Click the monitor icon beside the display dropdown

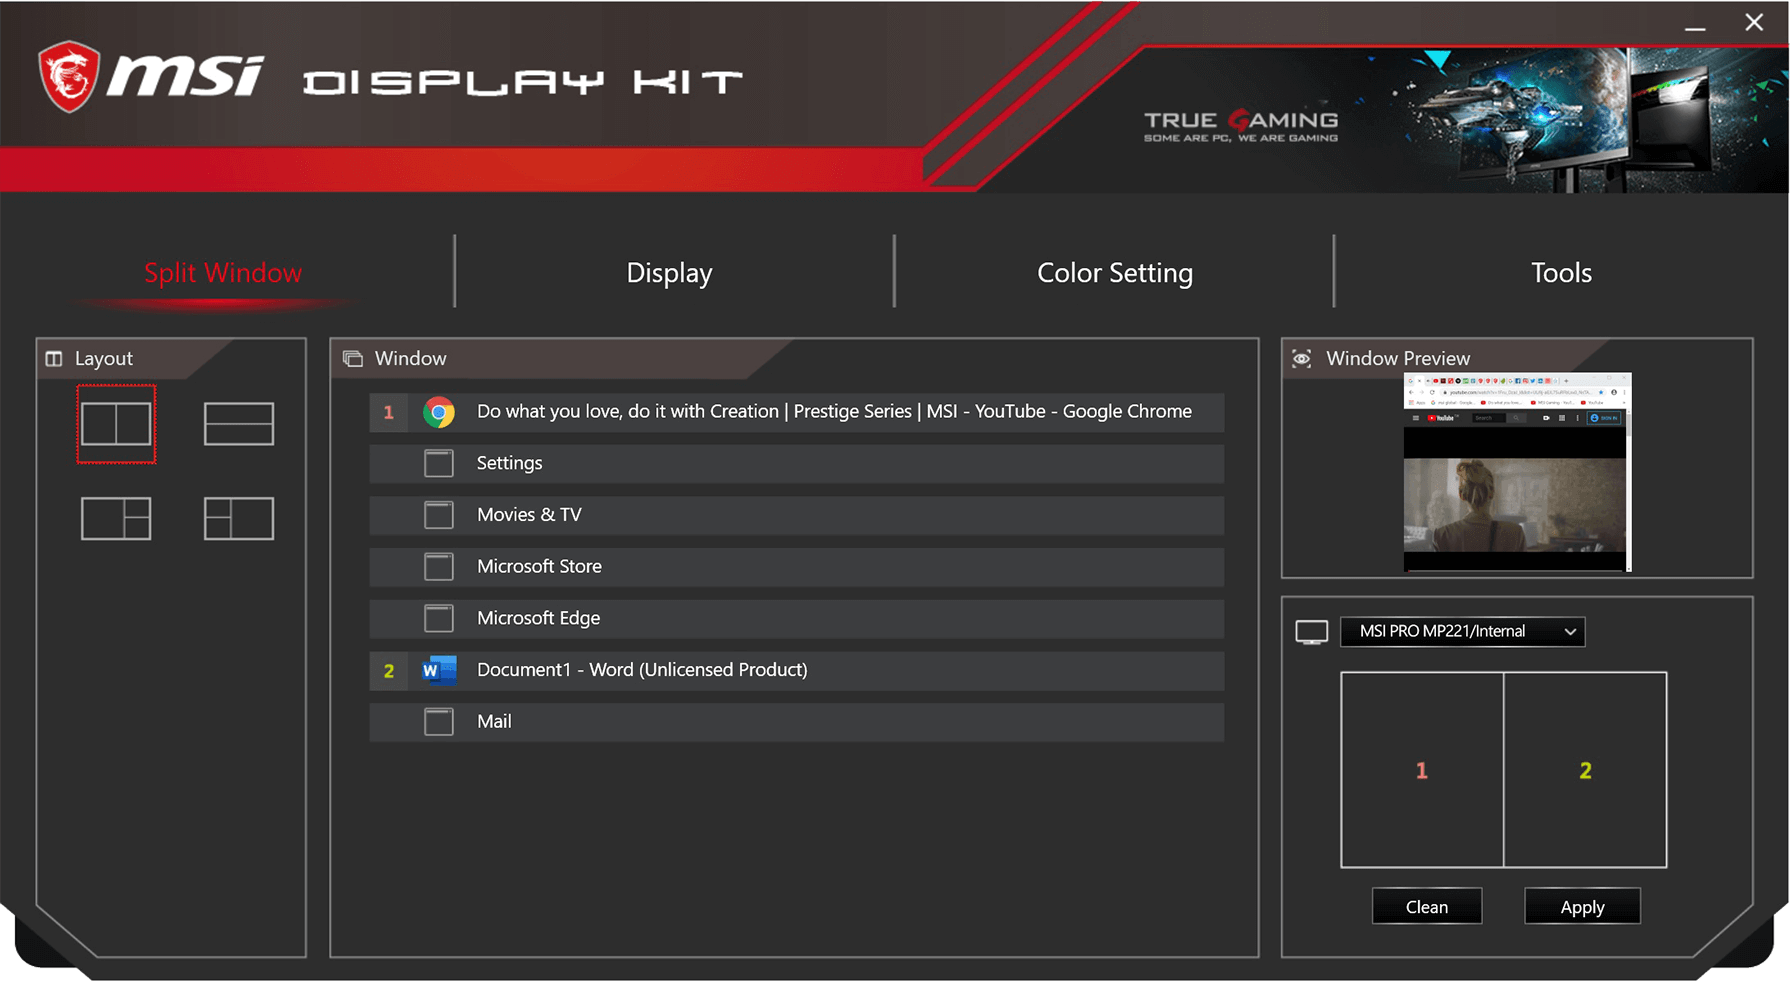coord(1311,631)
